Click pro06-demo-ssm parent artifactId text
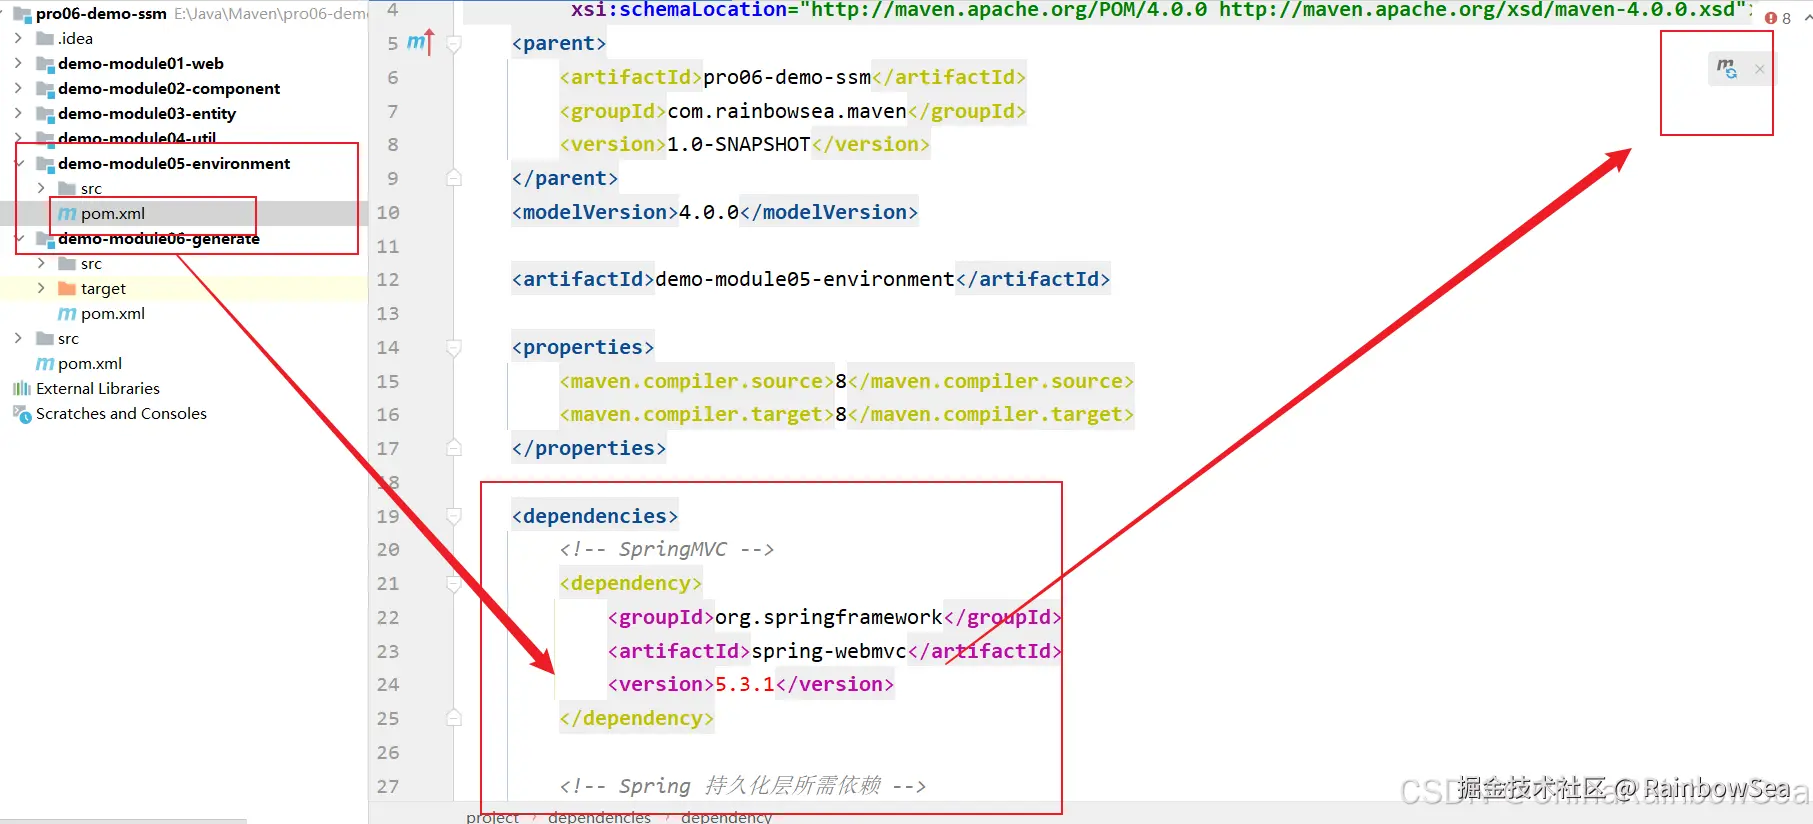The height and width of the screenshot is (824, 1813). (x=787, y=77)
